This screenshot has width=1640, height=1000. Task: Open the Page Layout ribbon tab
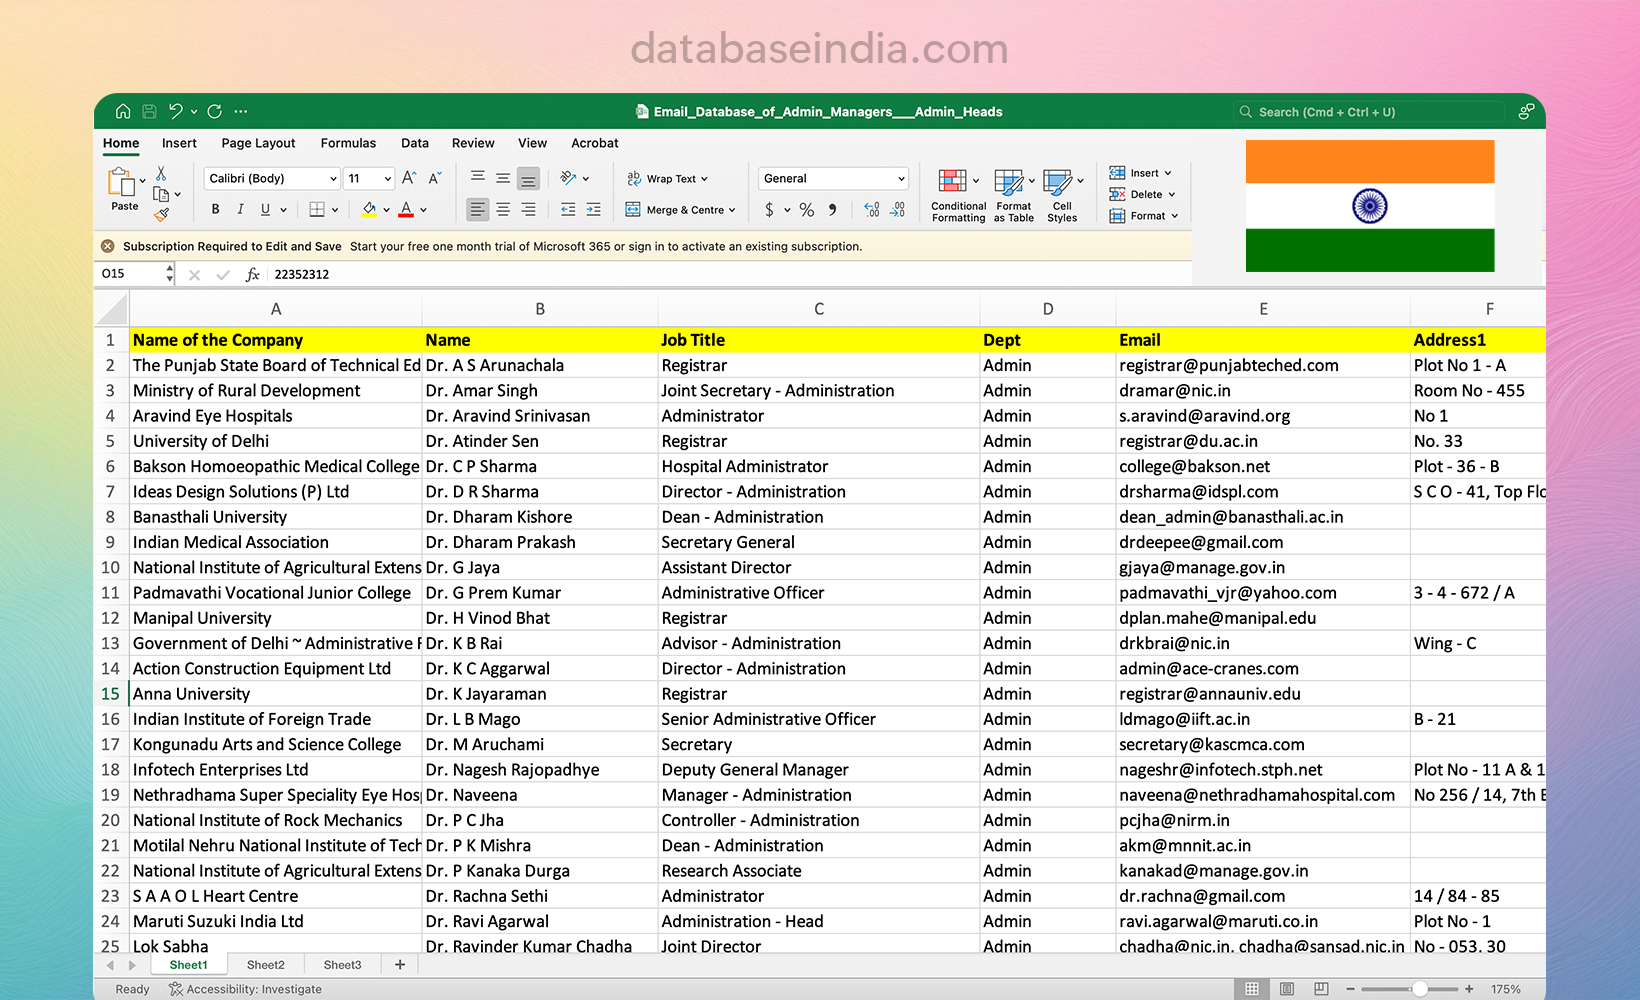coord(258,143)
